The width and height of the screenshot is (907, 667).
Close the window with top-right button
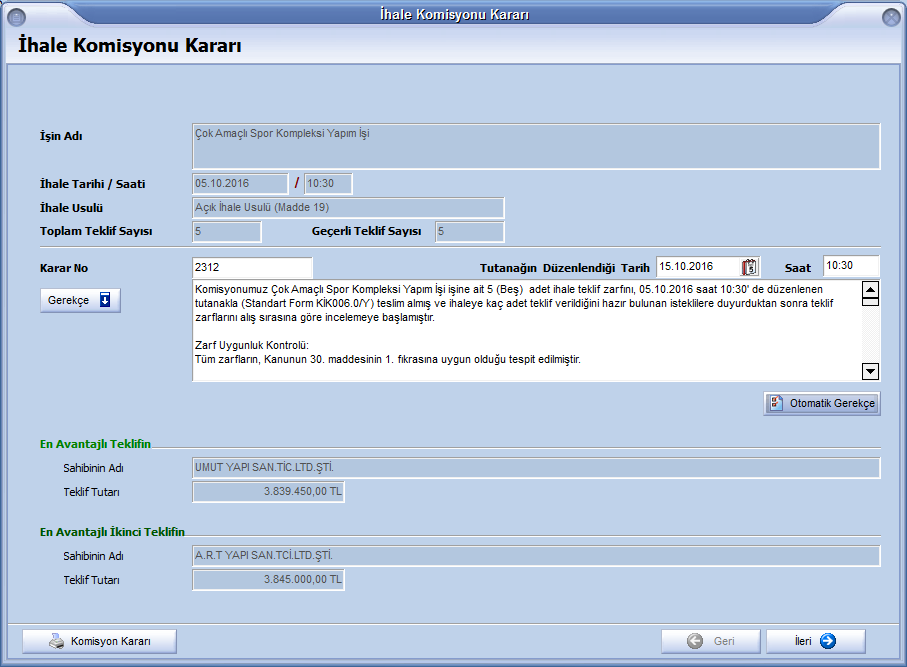(890, 17)
